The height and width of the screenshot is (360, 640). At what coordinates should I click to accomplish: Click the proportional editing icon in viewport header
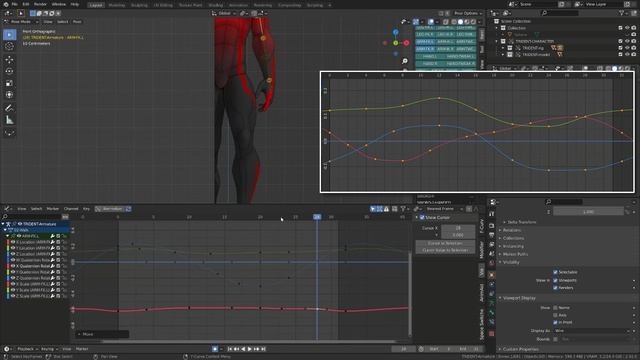pos(254,13)
